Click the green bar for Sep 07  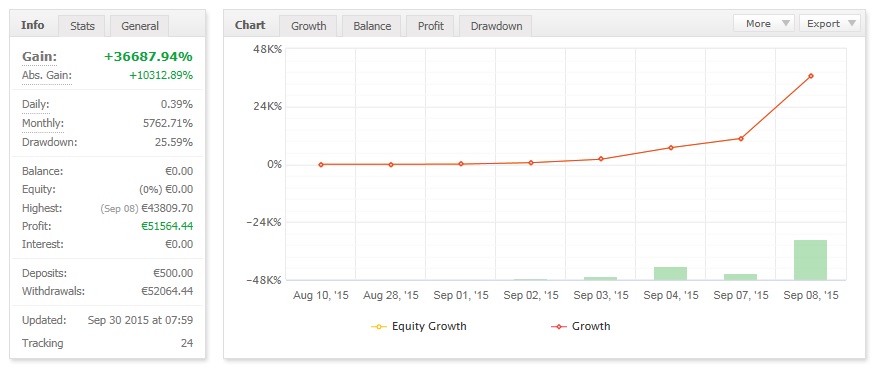coord(741,277)
